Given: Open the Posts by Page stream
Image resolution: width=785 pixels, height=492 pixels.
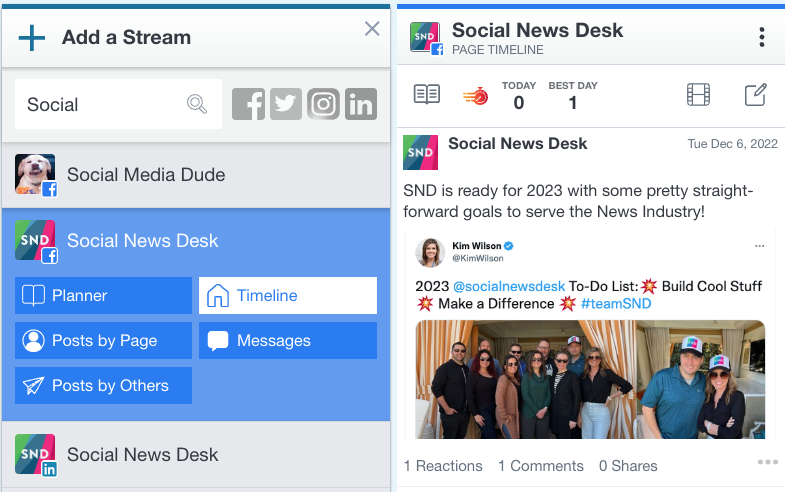Looking at the screenshot, I should click(x=103, y=340).
